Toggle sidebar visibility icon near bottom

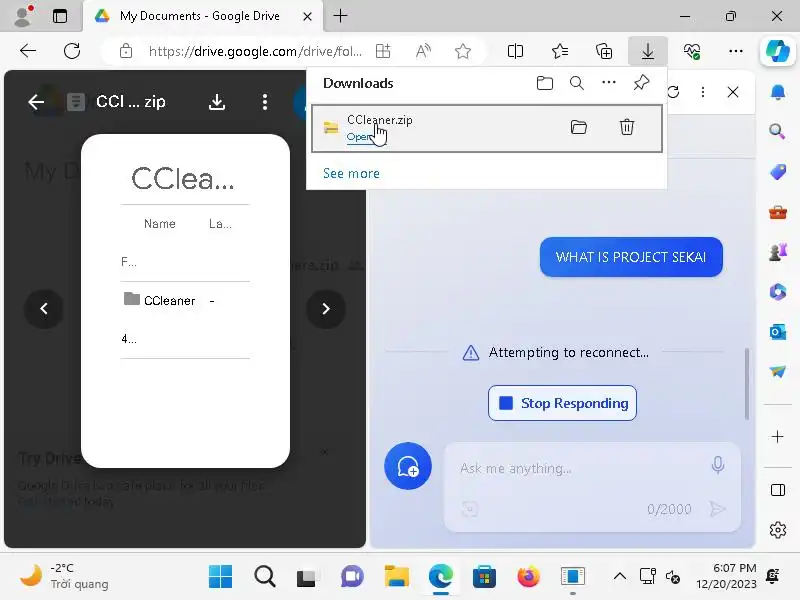click(x=778, y=490)
